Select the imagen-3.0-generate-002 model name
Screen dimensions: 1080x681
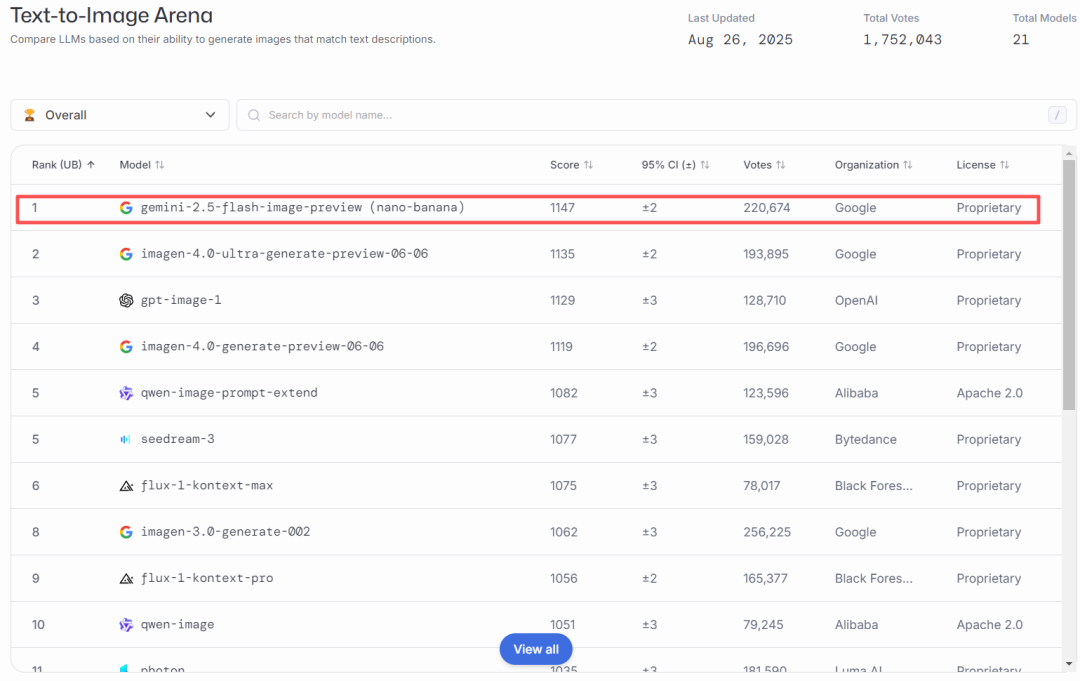click(226, 532)
